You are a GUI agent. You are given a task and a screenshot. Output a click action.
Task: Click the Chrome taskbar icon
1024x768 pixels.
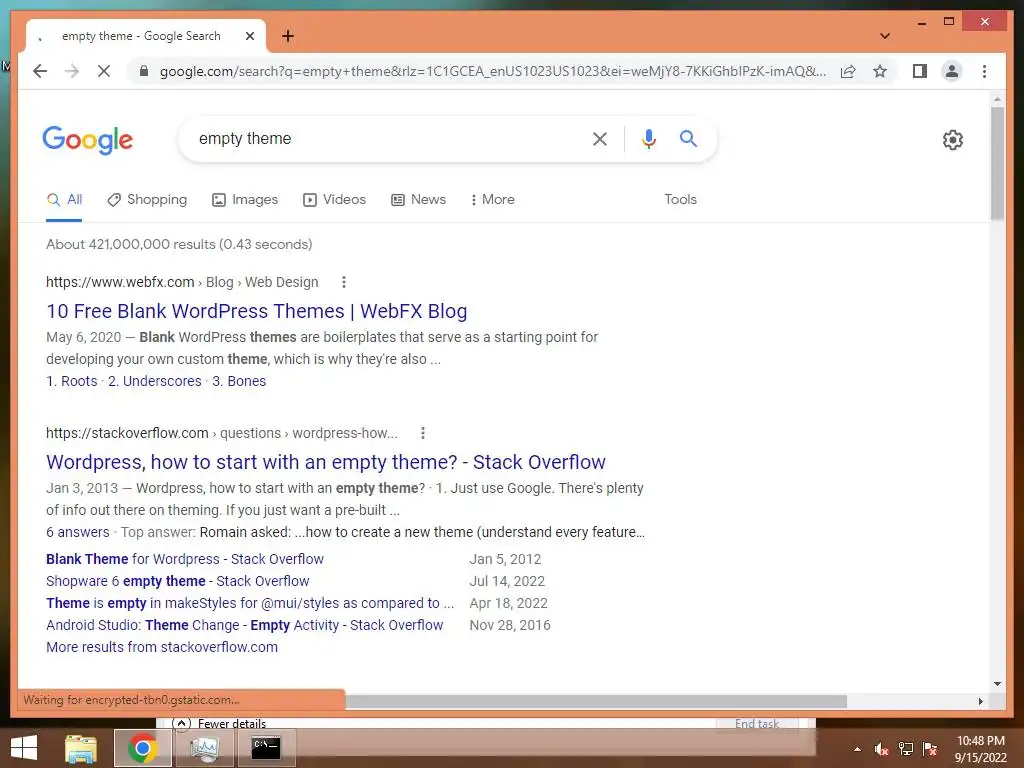tap(142, 748)
